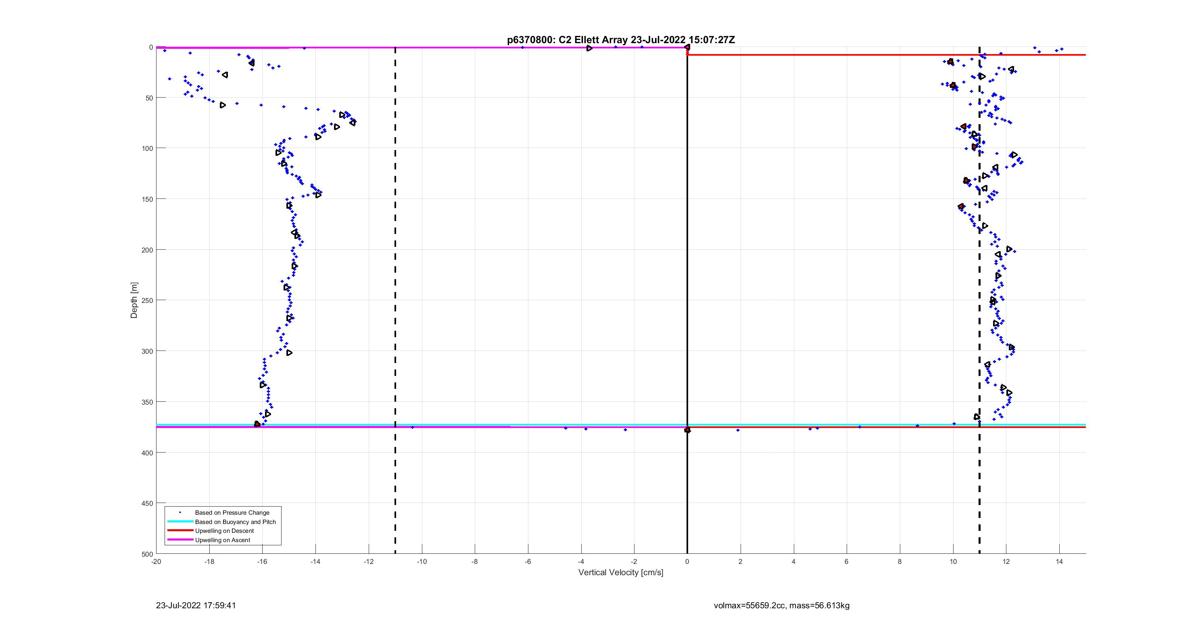
Task: Click the positive x-axis tick label '12'
Action: pyautogui.click(x=1006, y=561)
